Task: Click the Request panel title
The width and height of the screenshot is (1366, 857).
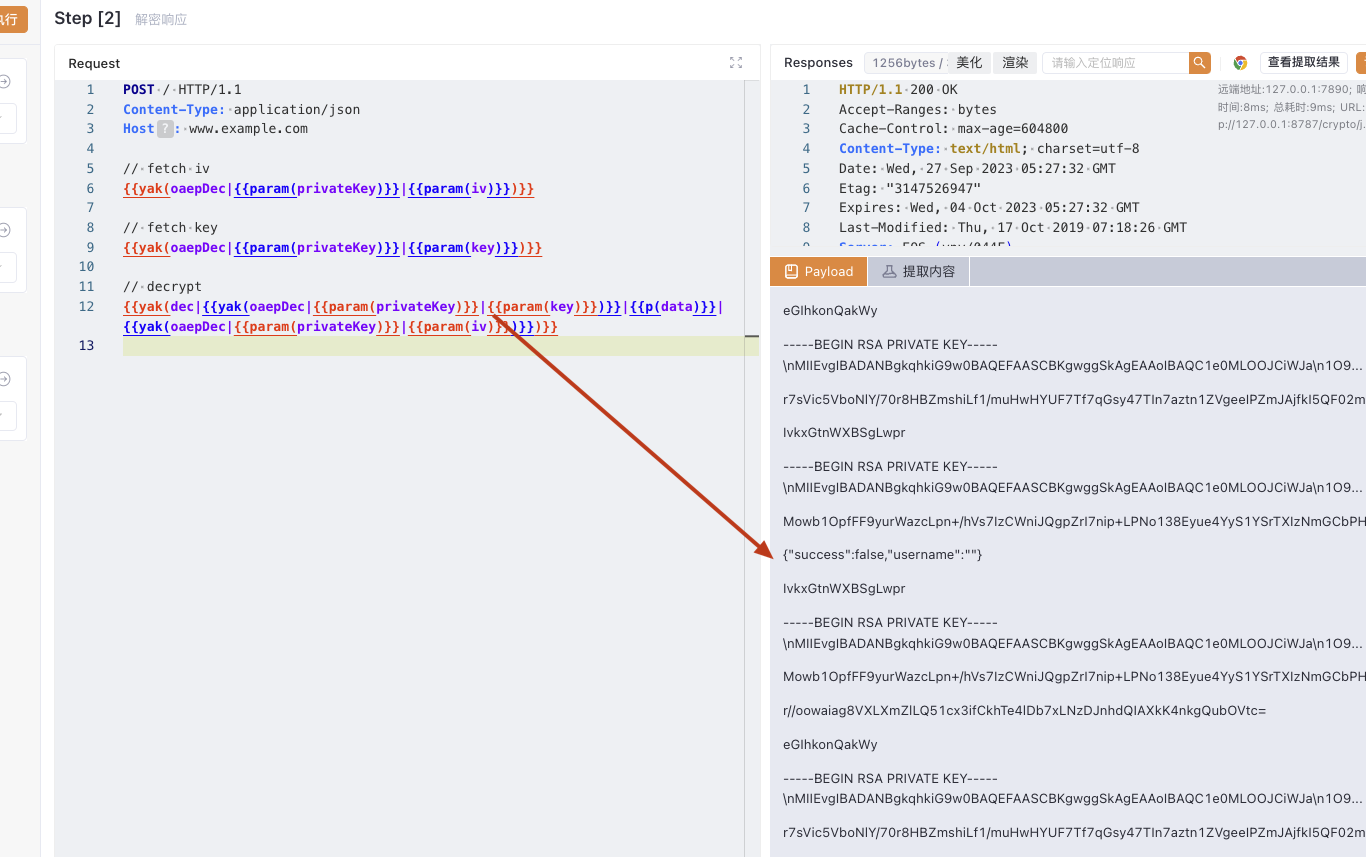Action: pyautogui.click(x=94, y=63)
